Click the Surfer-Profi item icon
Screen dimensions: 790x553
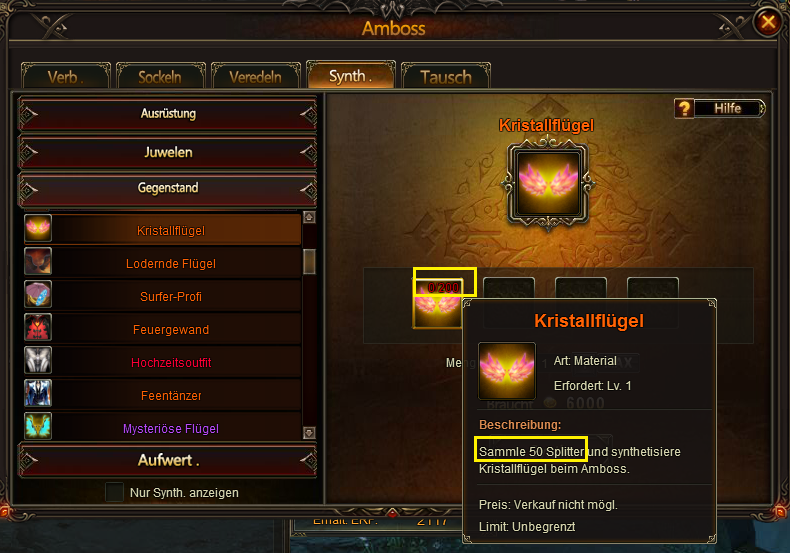pyautogui.click(x=38, y=294)
